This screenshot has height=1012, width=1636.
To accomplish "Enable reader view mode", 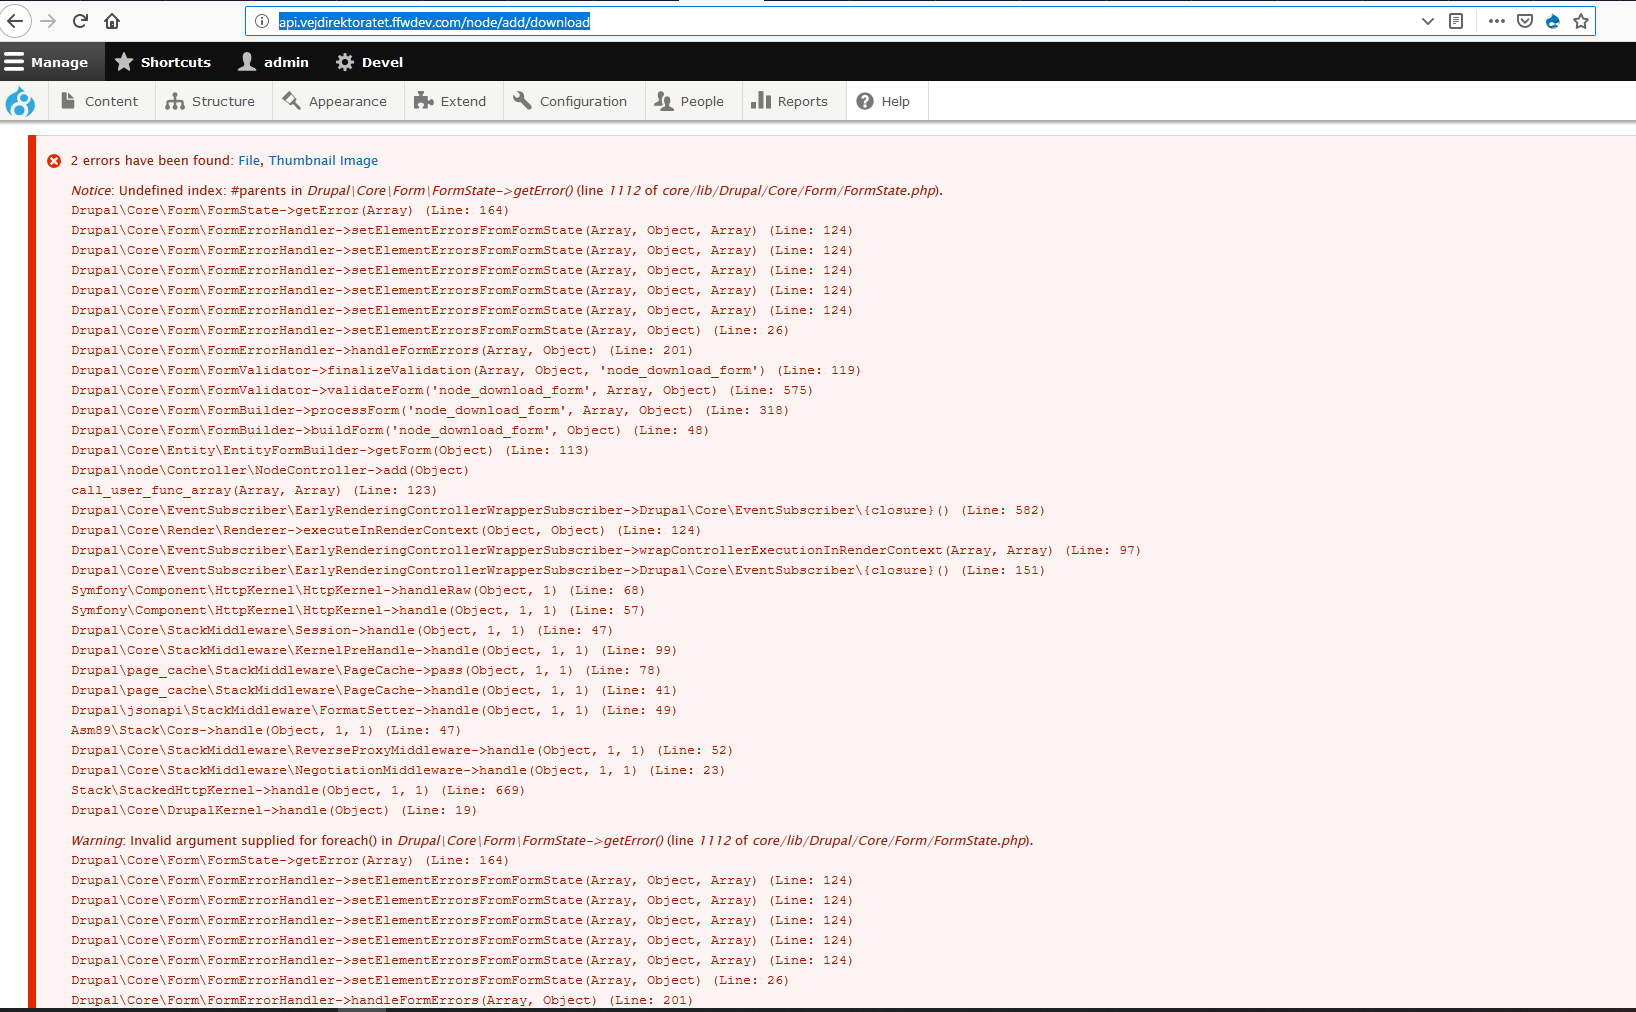I will pyautogui.click(x=1458, y=20).
